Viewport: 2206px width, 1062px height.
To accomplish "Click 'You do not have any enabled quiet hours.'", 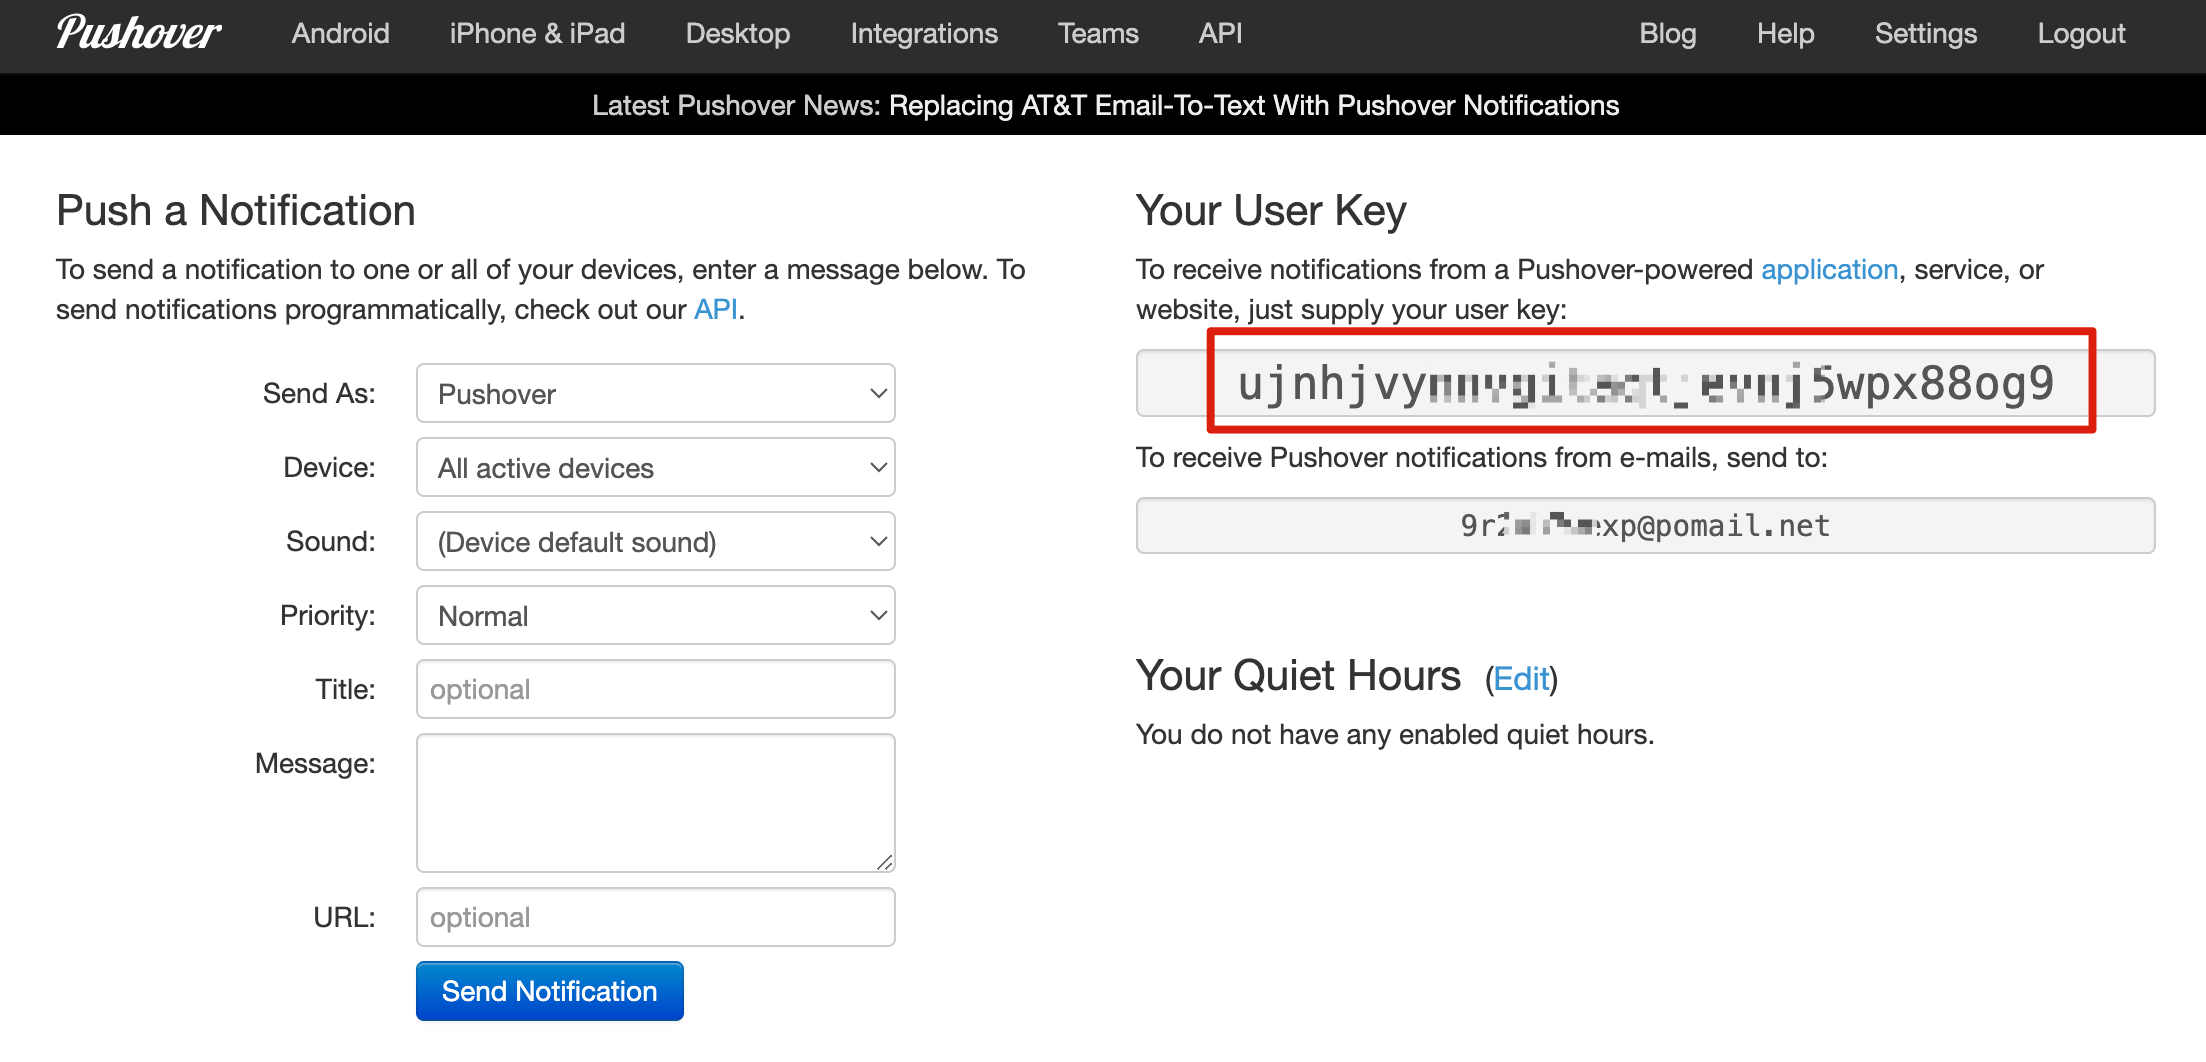I will coord(1395,735).
